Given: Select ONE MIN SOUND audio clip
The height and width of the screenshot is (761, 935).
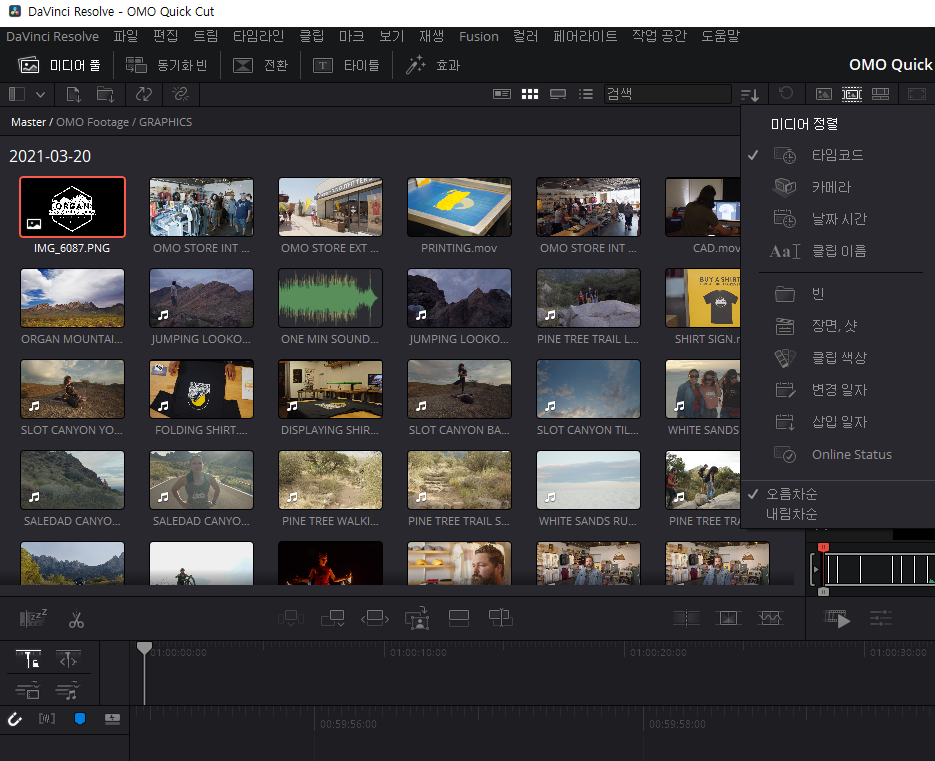Looking at the screenshot, I should click(330, 298).
